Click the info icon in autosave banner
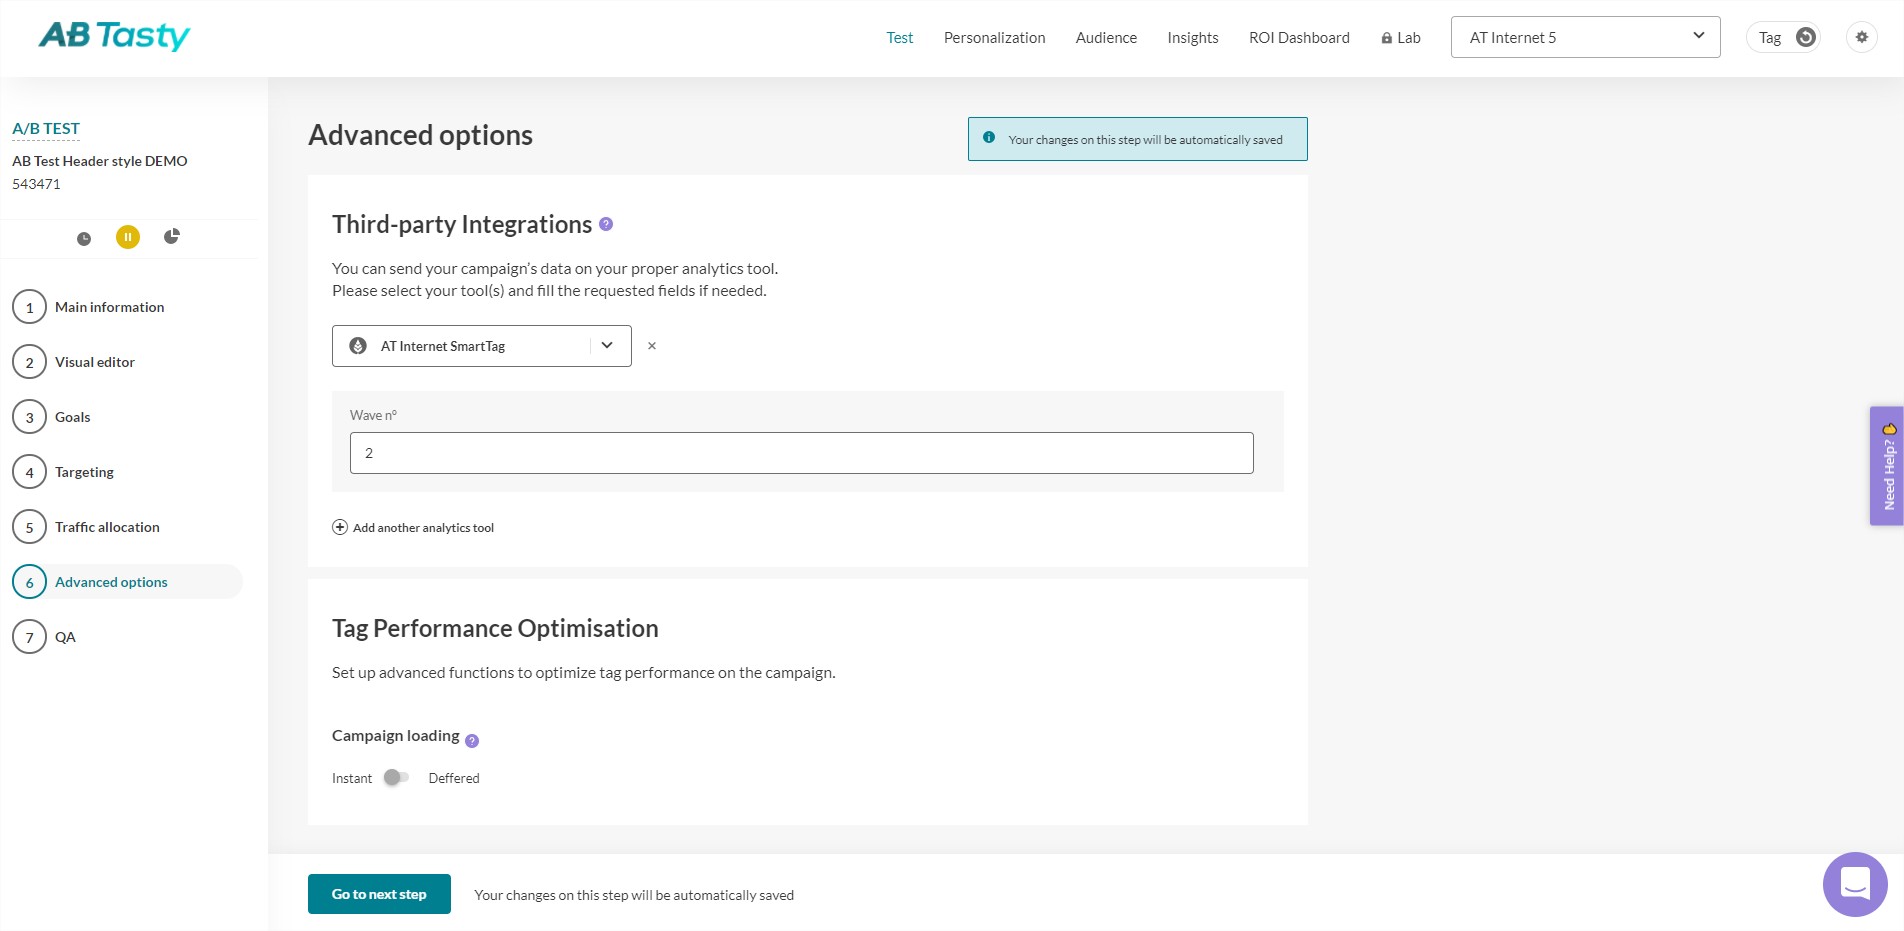1904x931 pixels. (989, 138)
